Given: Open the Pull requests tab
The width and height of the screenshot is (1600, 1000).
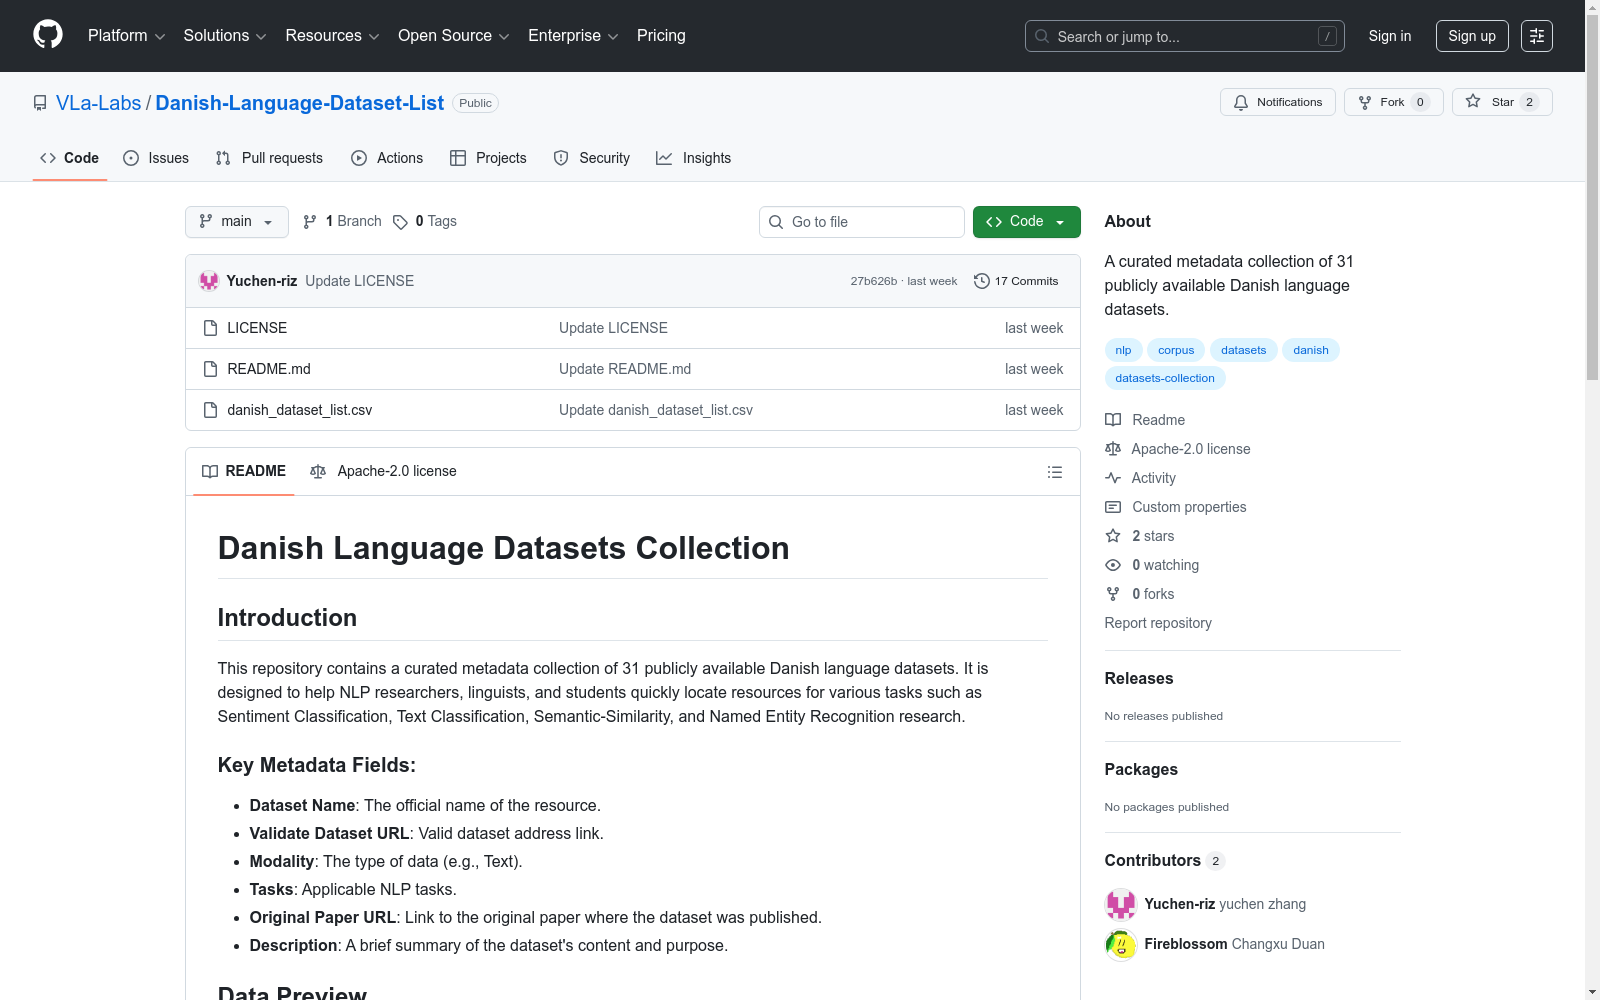Looking at the screenshot, I should pyautogui.click(x=269, y=158).
